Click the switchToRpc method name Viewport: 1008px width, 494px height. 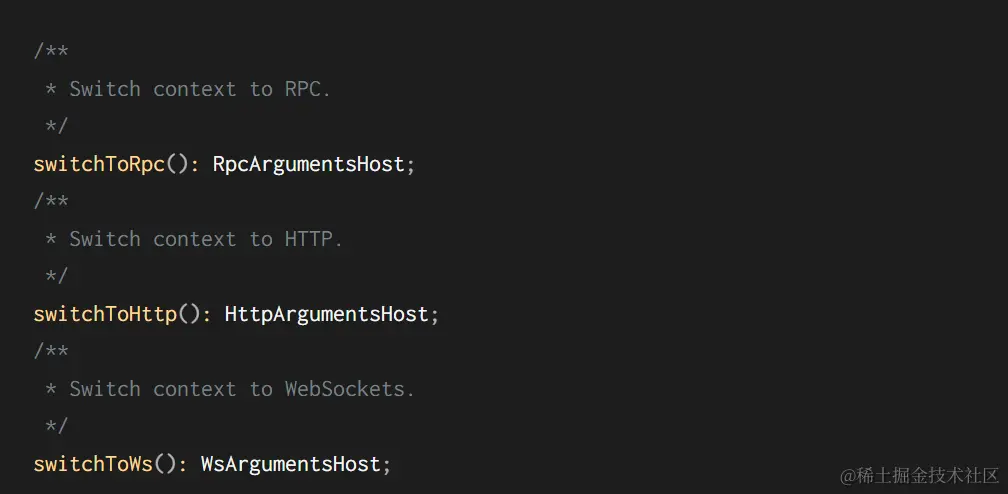click(98, 164)
